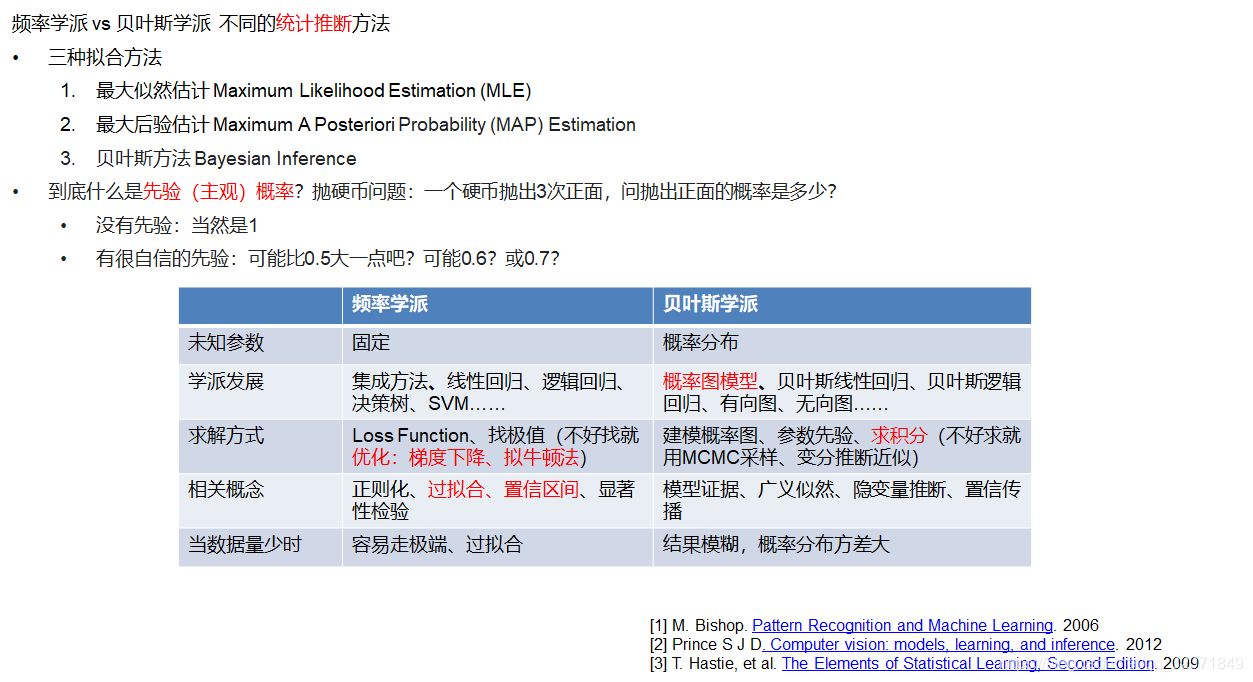Click the slide title beginning 频率学派 vs 贝叶斯学派

tap(201, 24)
